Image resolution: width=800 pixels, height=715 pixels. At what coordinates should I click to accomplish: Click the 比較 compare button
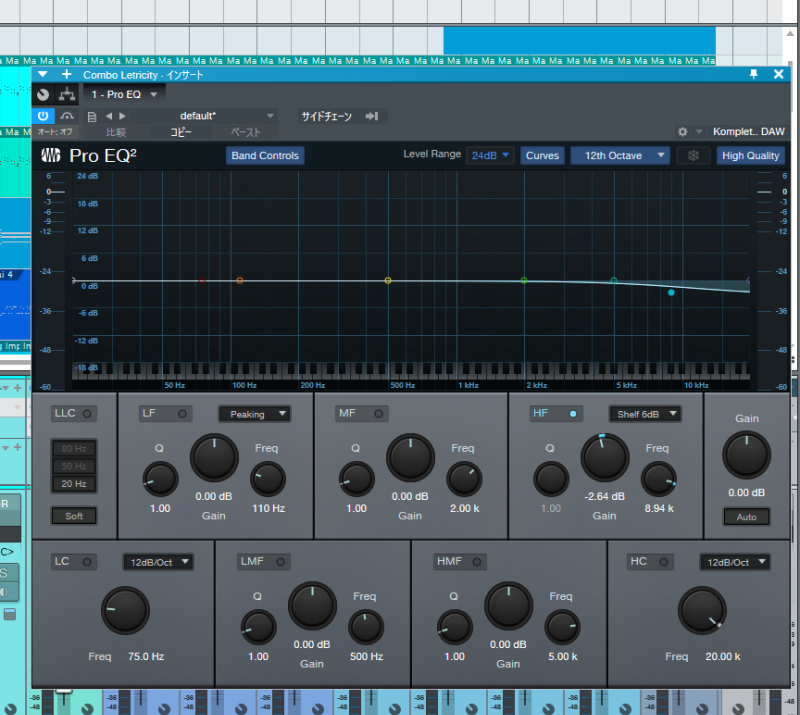click(x=116, y=133)
